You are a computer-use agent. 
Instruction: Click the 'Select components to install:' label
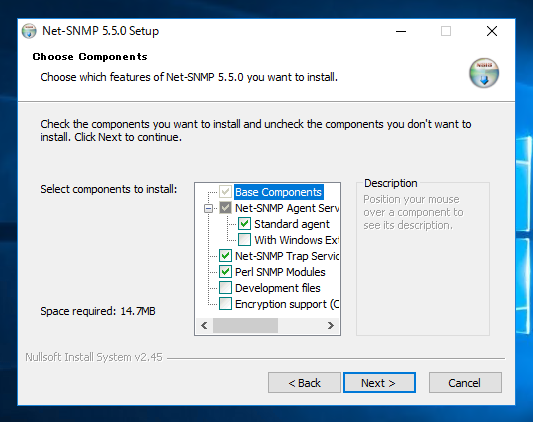(x=109, y=189)
